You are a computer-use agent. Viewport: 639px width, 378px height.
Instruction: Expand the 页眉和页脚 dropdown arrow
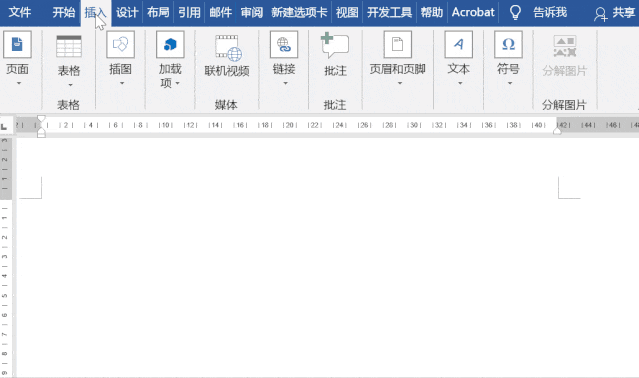point(399,83)
